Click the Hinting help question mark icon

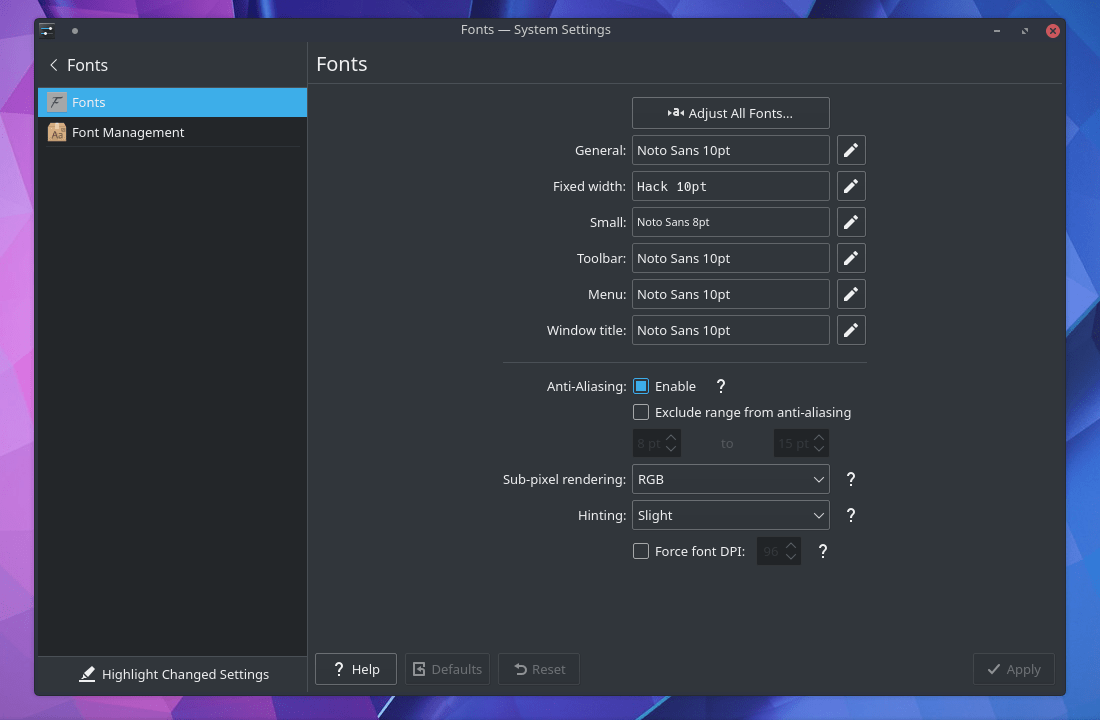851,515
